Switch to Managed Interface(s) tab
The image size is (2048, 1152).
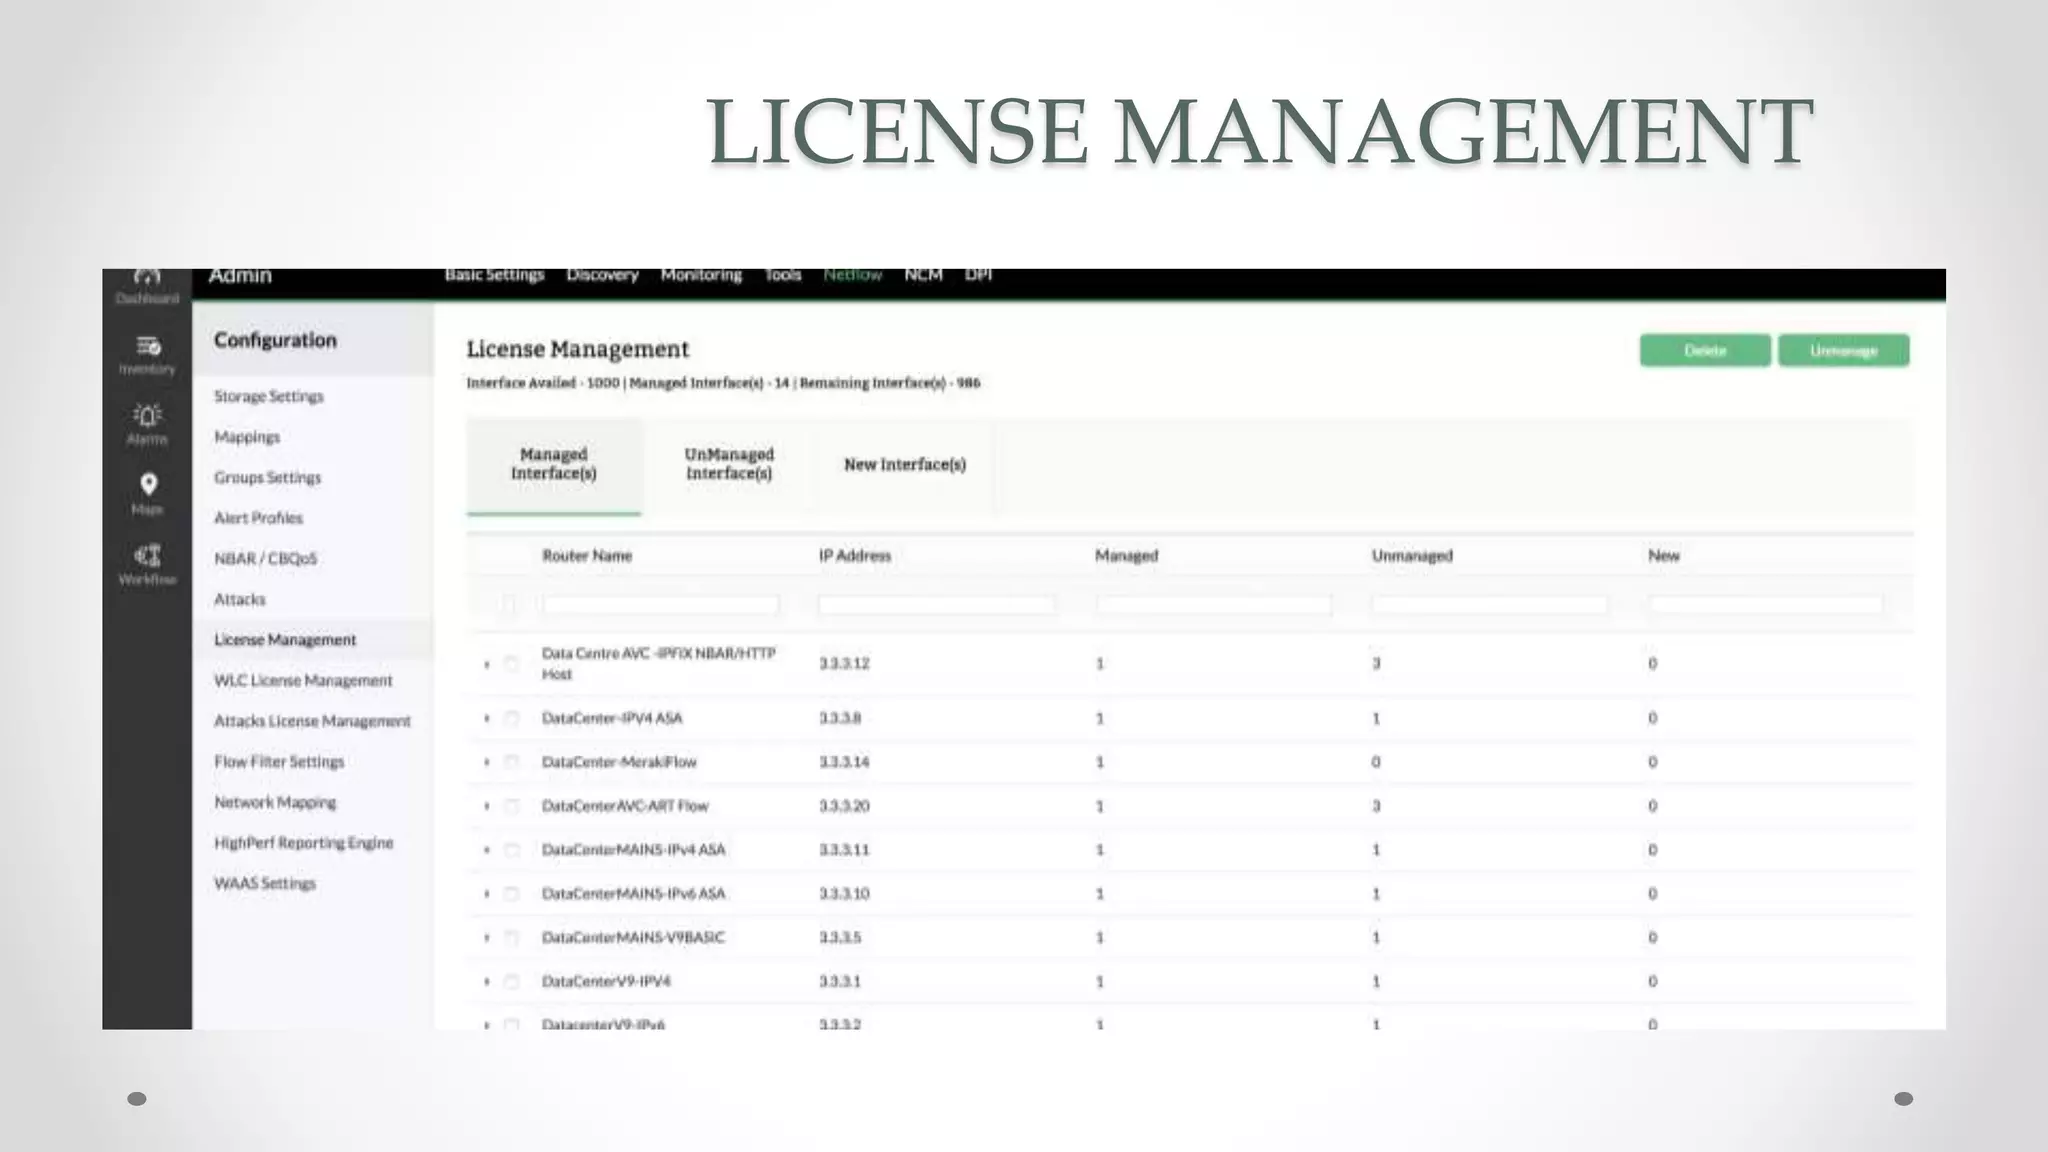point(554,464)
